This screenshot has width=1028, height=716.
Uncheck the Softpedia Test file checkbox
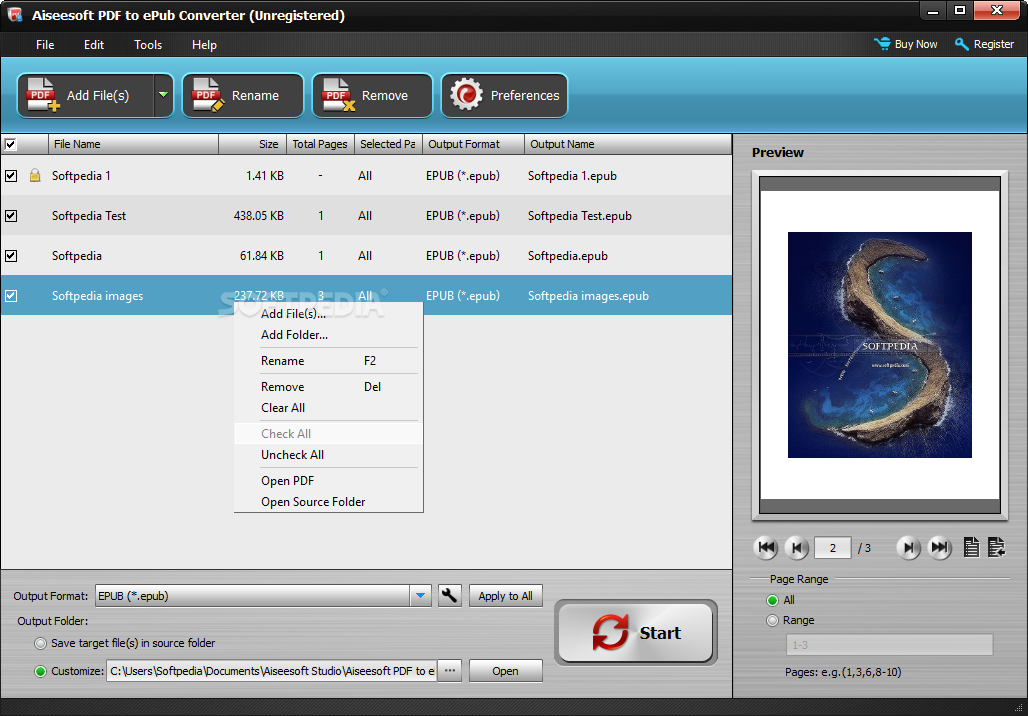click(11, 216)
